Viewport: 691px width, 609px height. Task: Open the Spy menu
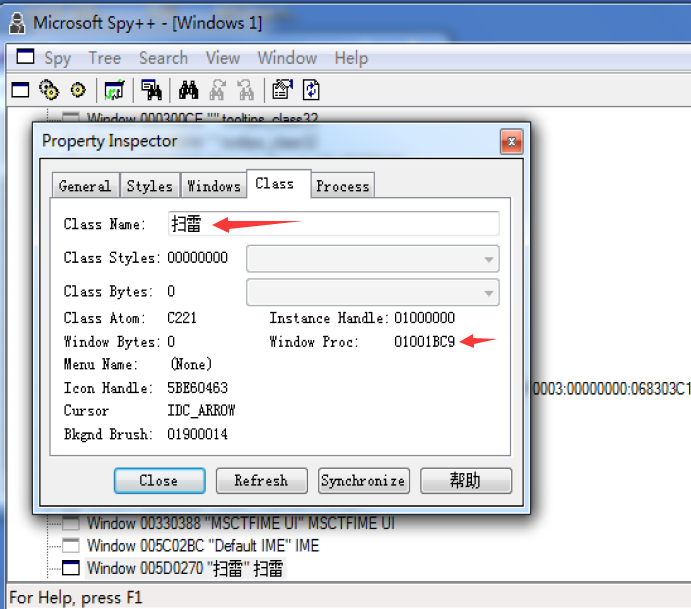pyautogui.click(x=57, y=58)
